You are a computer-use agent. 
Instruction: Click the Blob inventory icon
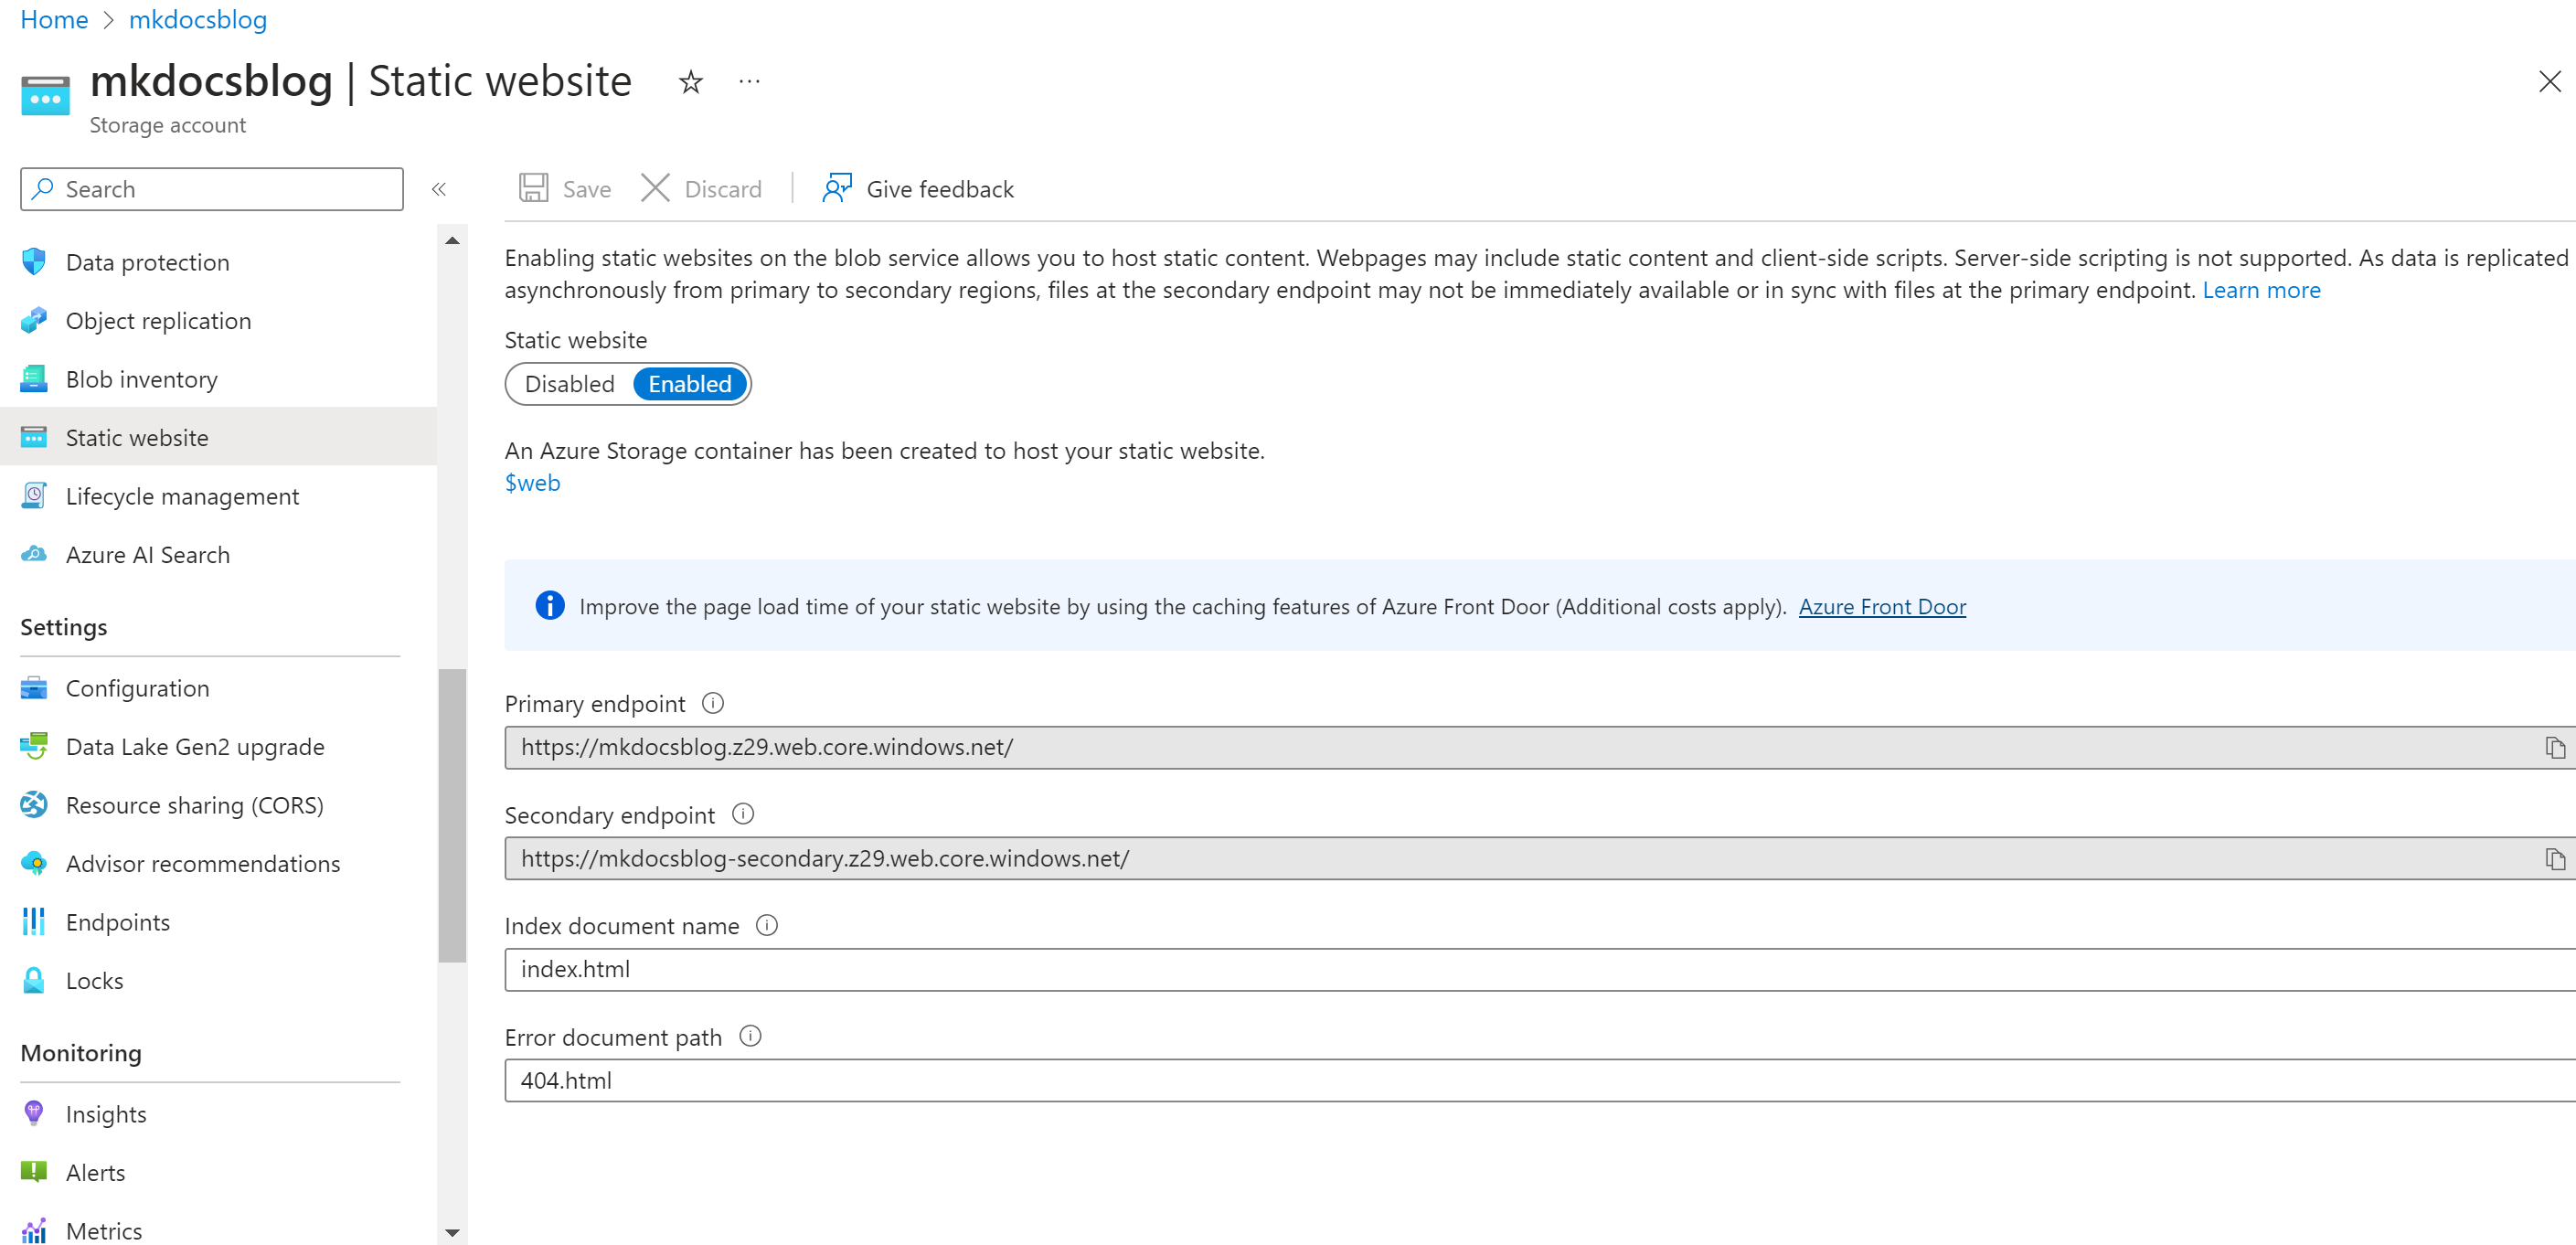[x=34, y=379]
